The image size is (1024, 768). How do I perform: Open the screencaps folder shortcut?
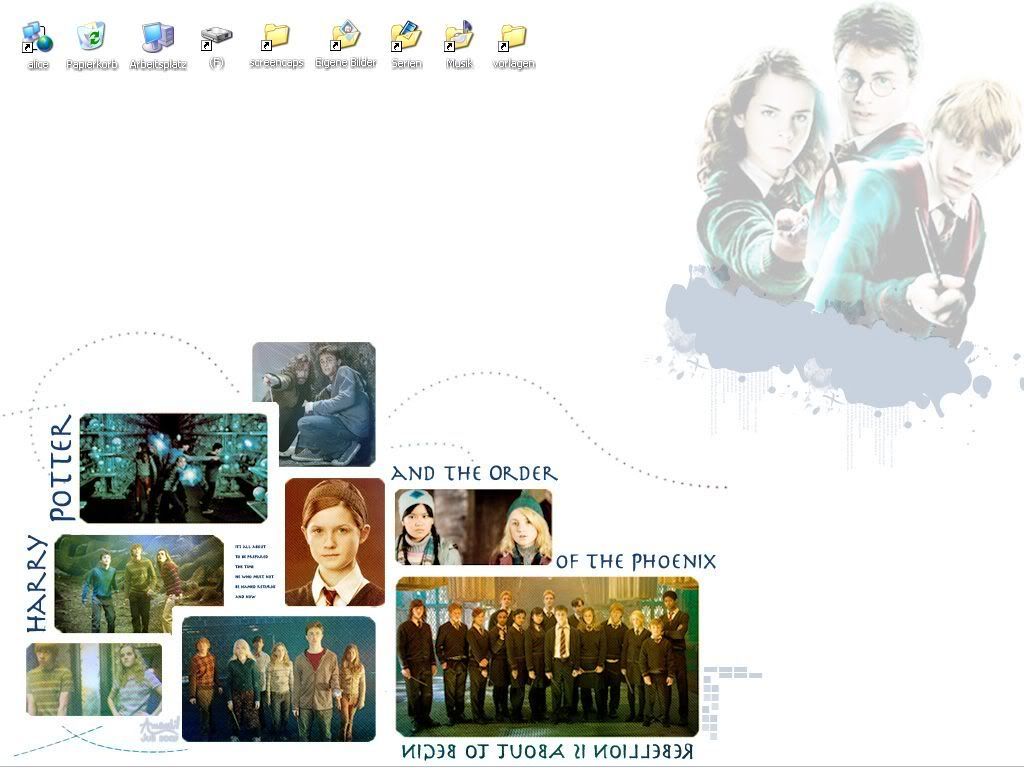point(276,37)
